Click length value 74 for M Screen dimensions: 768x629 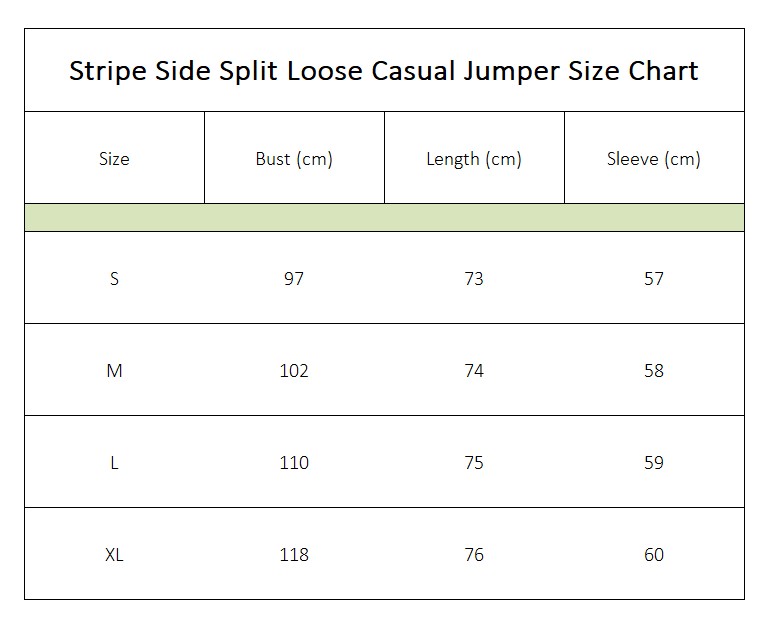coord(474,370)
